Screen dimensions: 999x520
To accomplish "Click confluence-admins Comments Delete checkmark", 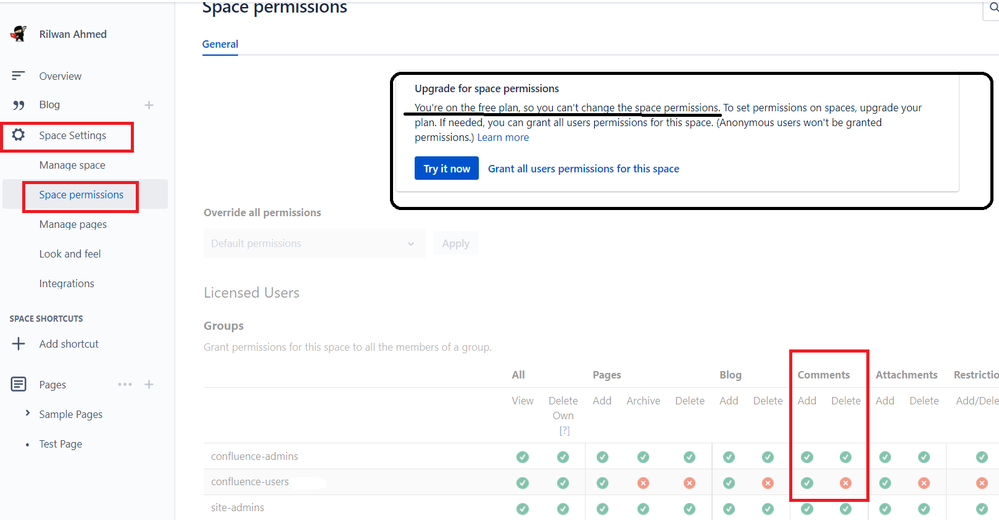I will [x=845, y=457].
